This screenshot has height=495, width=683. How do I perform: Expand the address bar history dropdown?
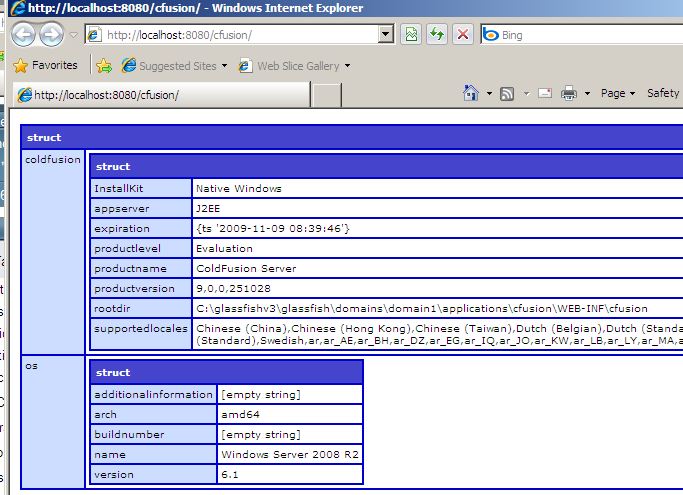pyautogui.click(x=385, y=35)
